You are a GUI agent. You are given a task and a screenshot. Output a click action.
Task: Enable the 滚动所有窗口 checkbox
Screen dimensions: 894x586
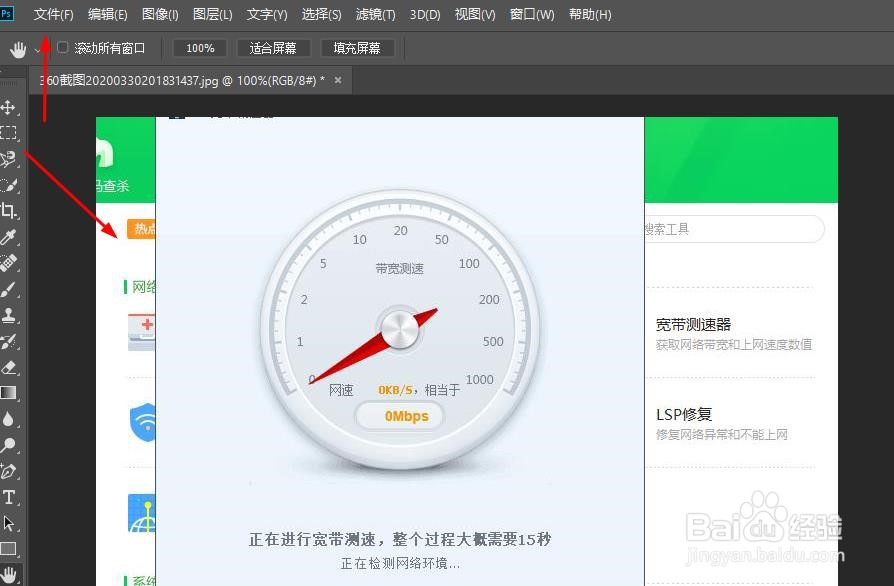[63, 47]
